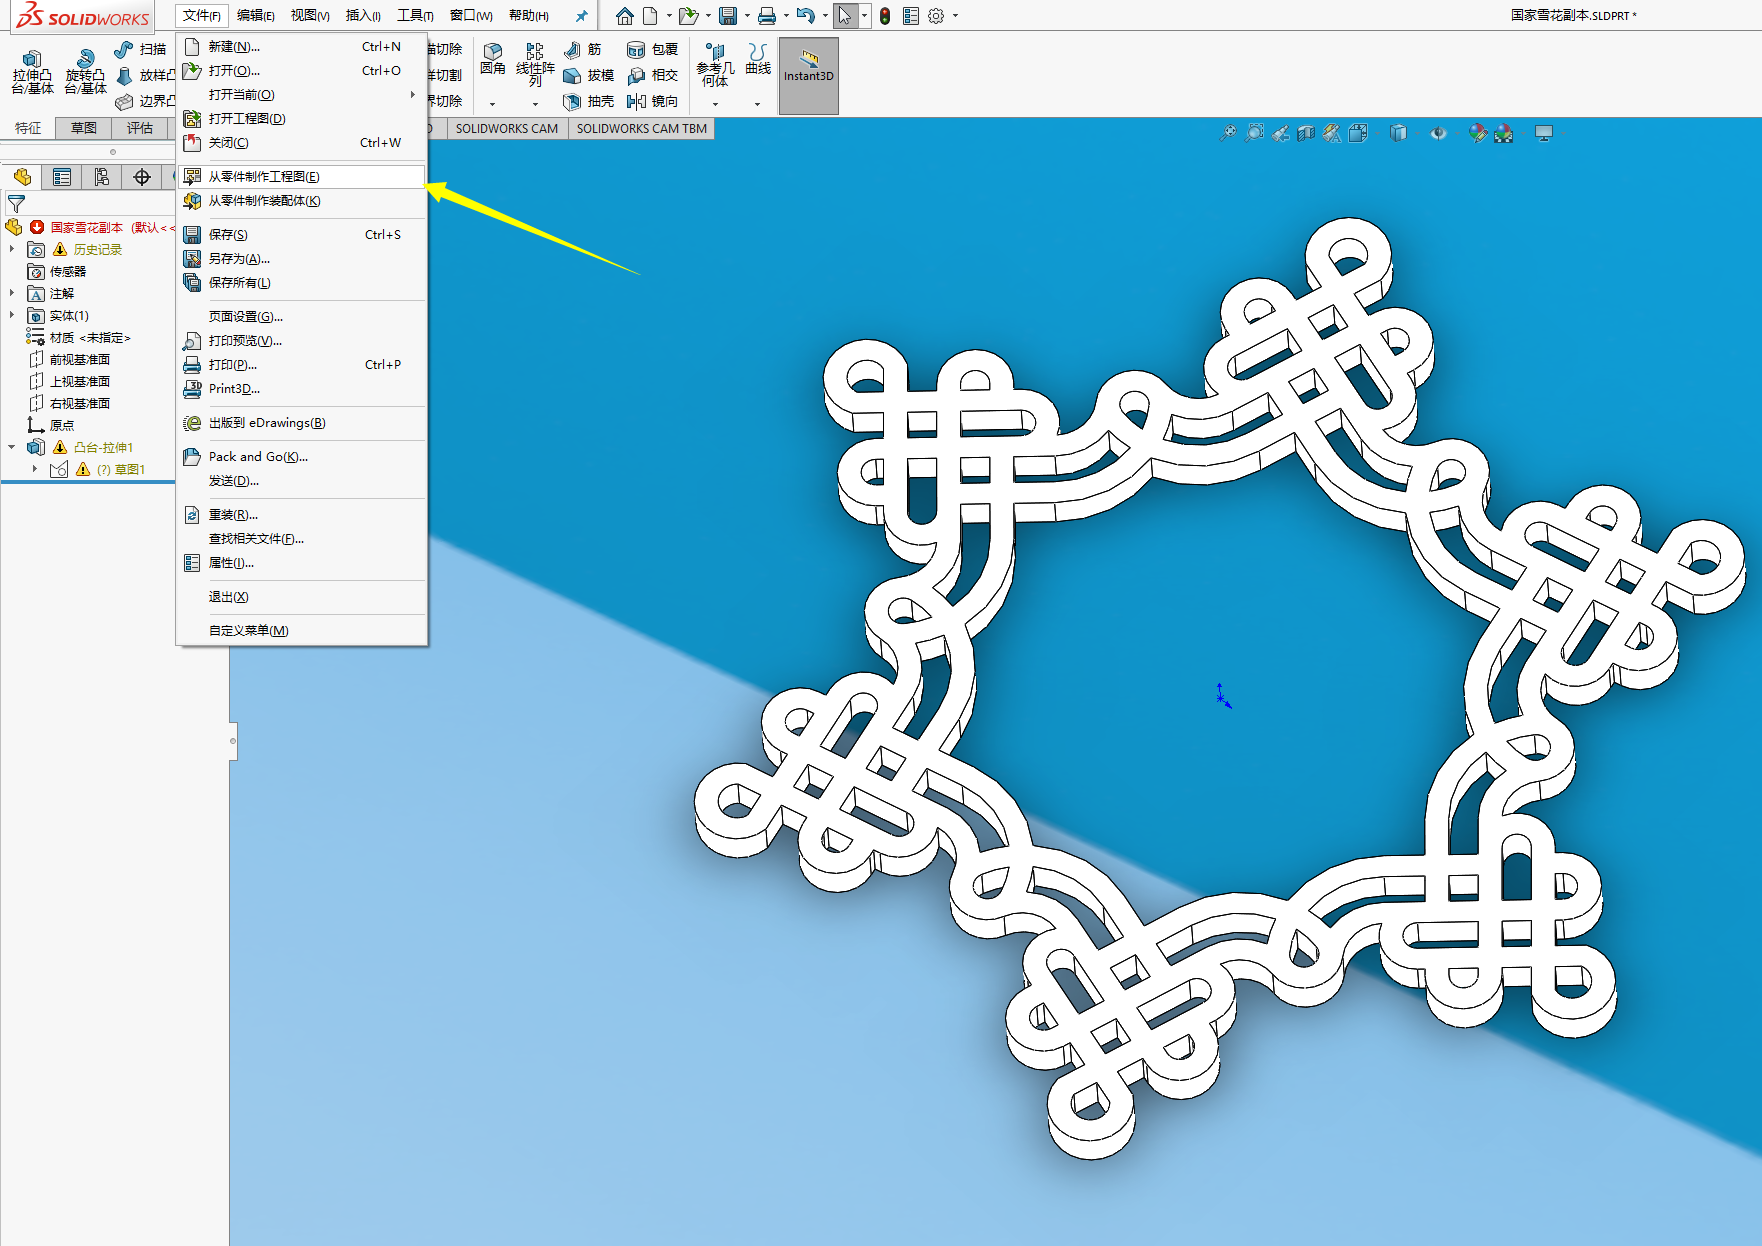
Task: Expand the 历史记录 tree node
Action: point(12,249)
